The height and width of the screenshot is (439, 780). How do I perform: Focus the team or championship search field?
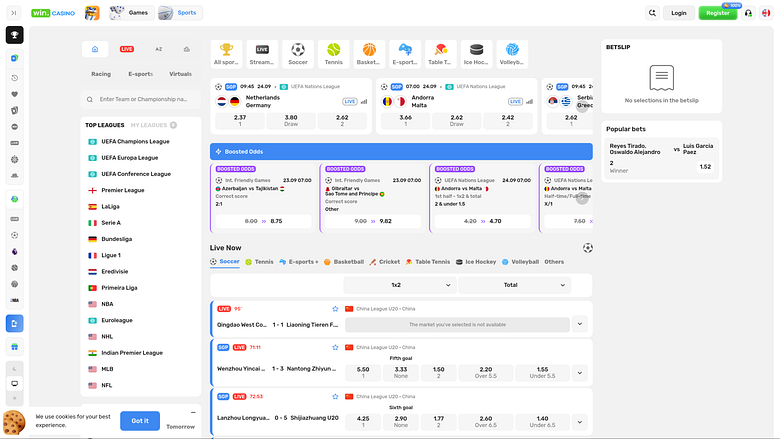click(141, 99)
